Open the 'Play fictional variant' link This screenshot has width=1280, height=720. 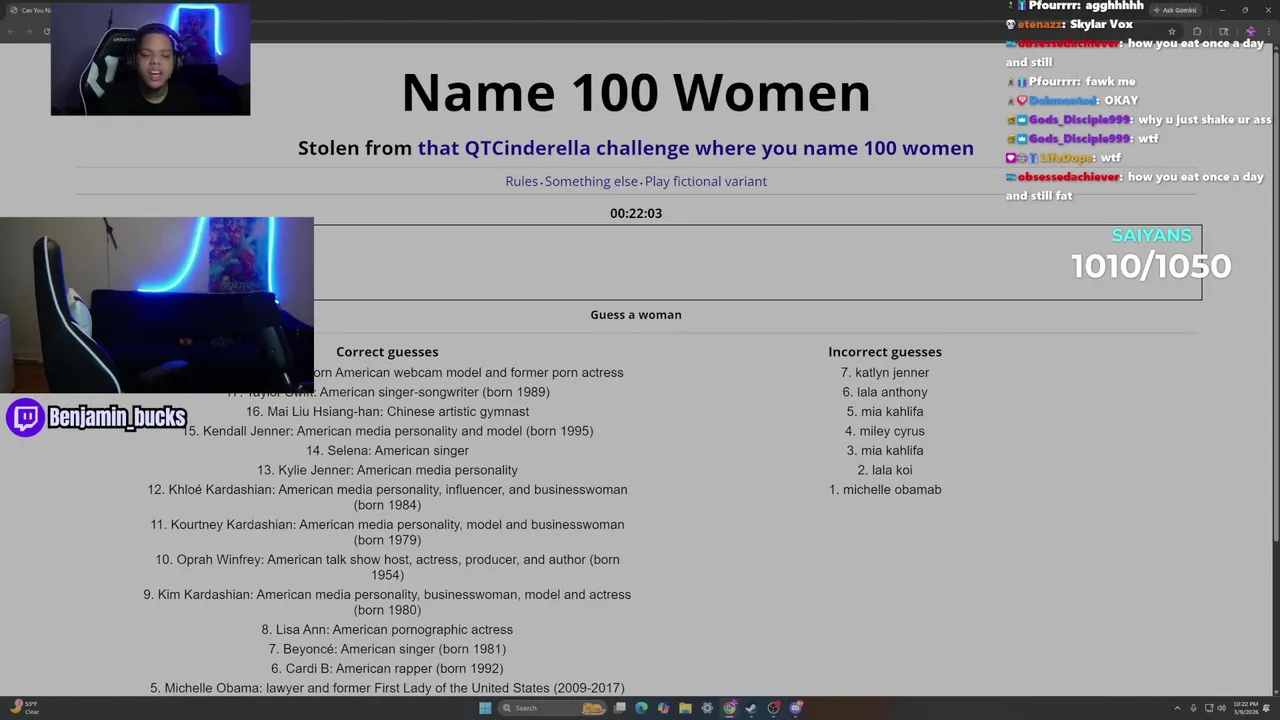pyautogui.click(x=706, y=181)
